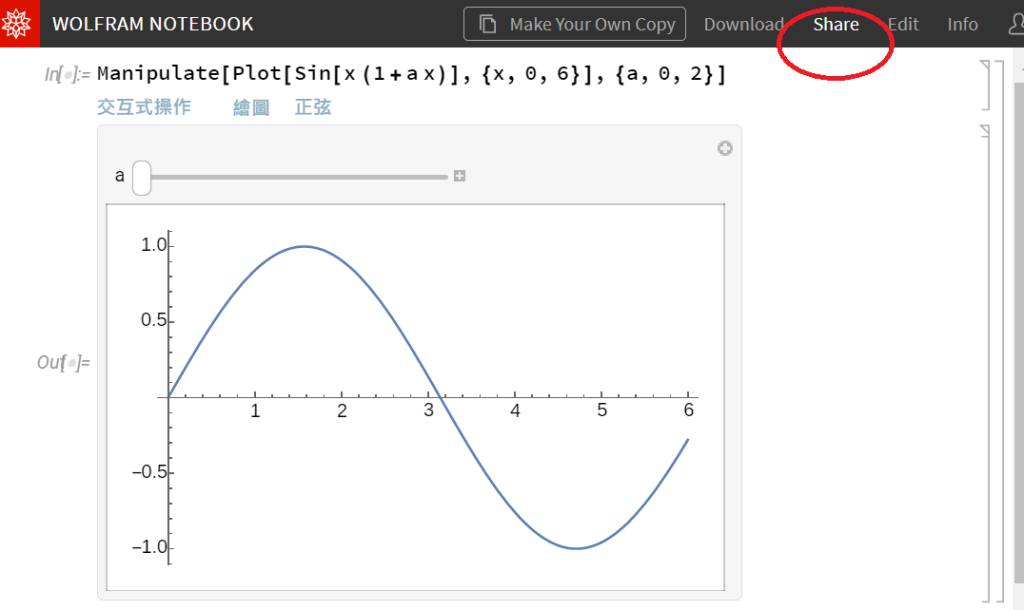Open the 交互式操作 documentation link
This screenshot has width=1024, height=610.
point(144,107)
